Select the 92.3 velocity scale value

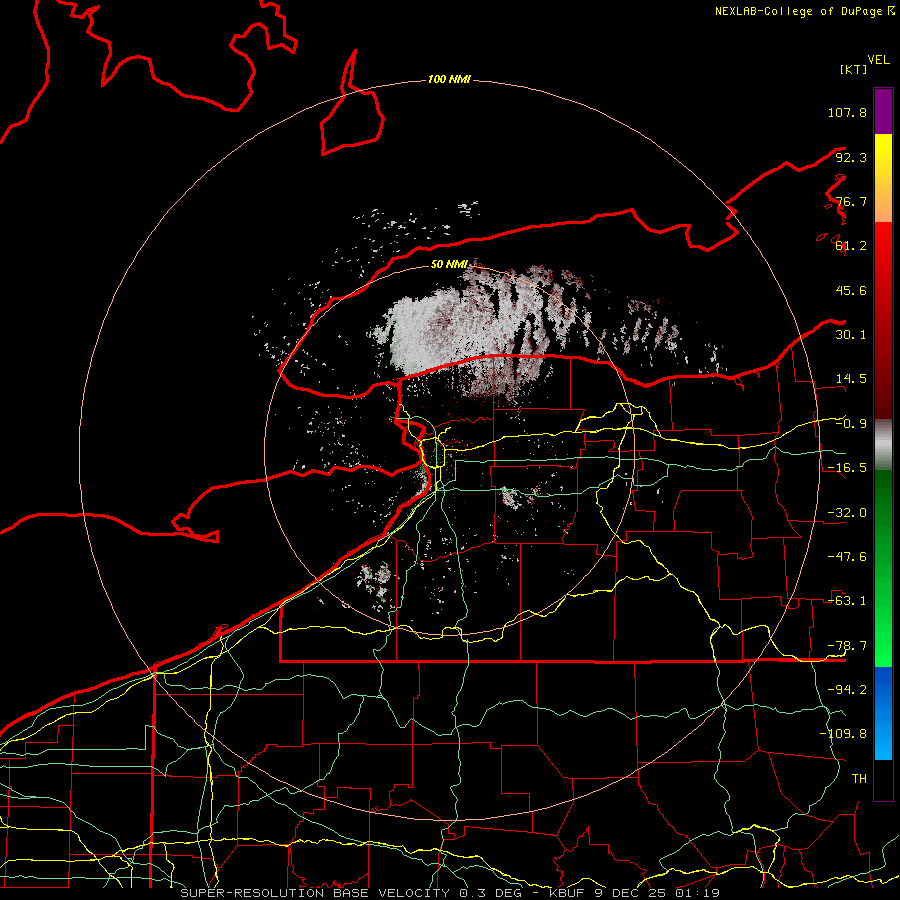click(x=851, y=157)
